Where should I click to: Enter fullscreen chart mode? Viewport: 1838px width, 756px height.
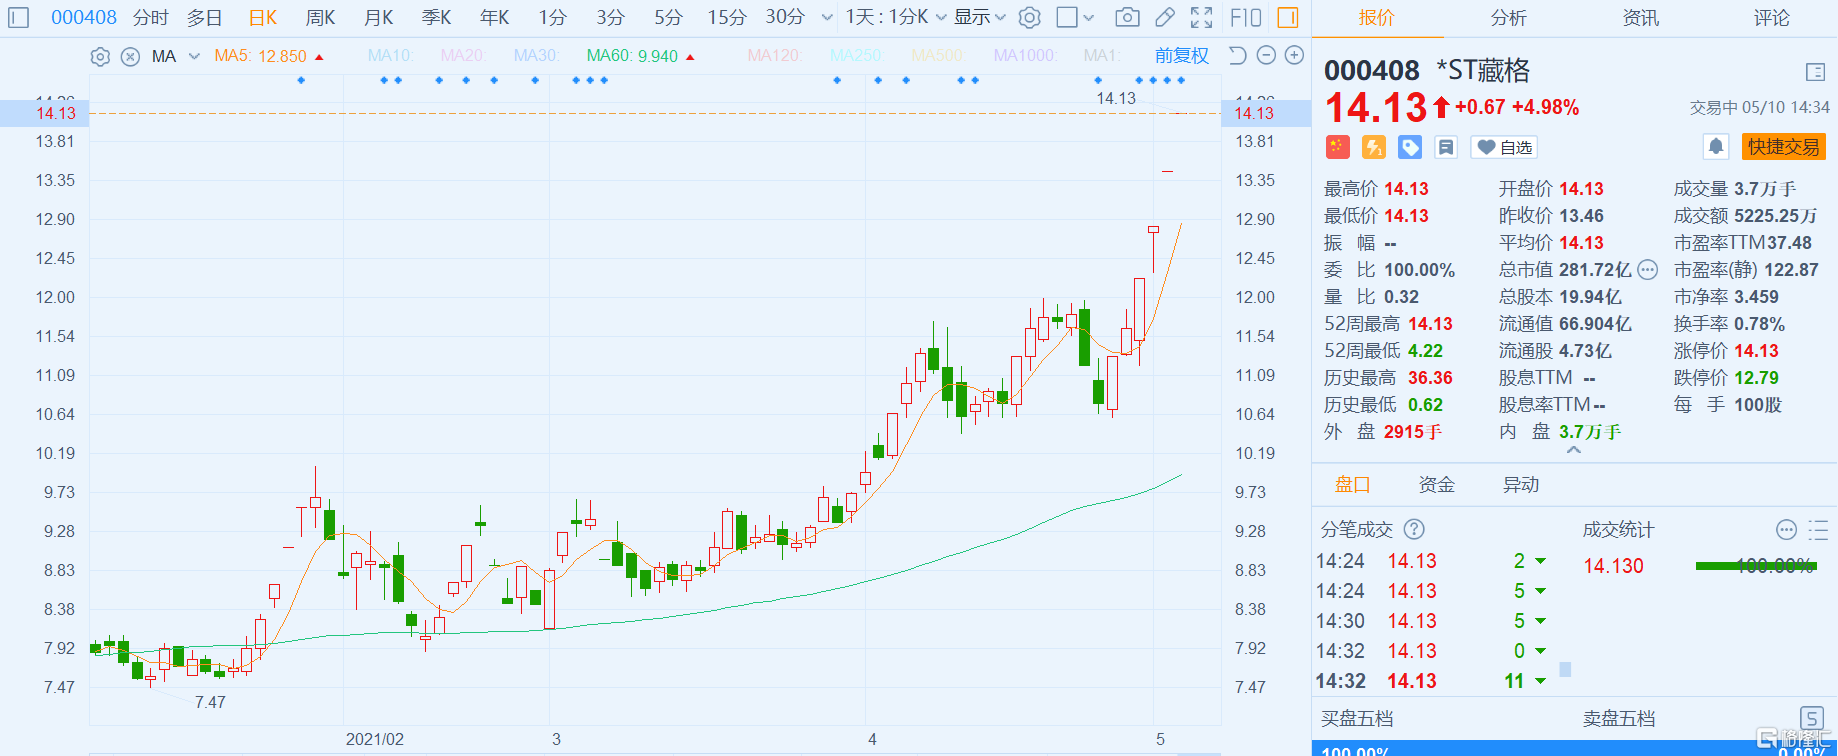click(1202, 17)
